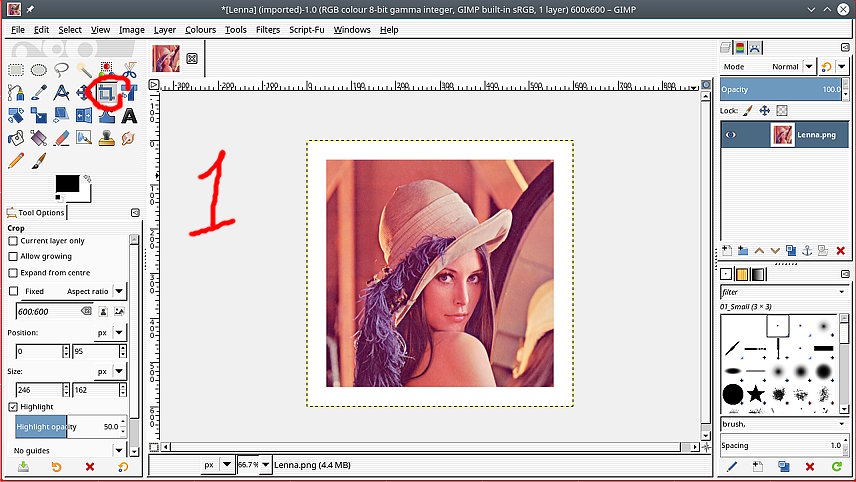The height and width of the screenshot is (482, 856).
Task: Select the Bucket Fill tool
Action: click(16, 138)
